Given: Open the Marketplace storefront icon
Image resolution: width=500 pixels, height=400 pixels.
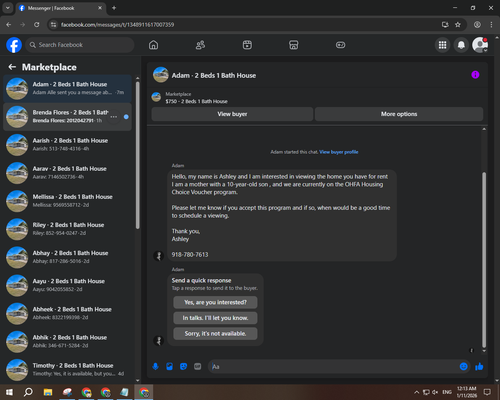Looking at the screenshot, I should point(294,45).
